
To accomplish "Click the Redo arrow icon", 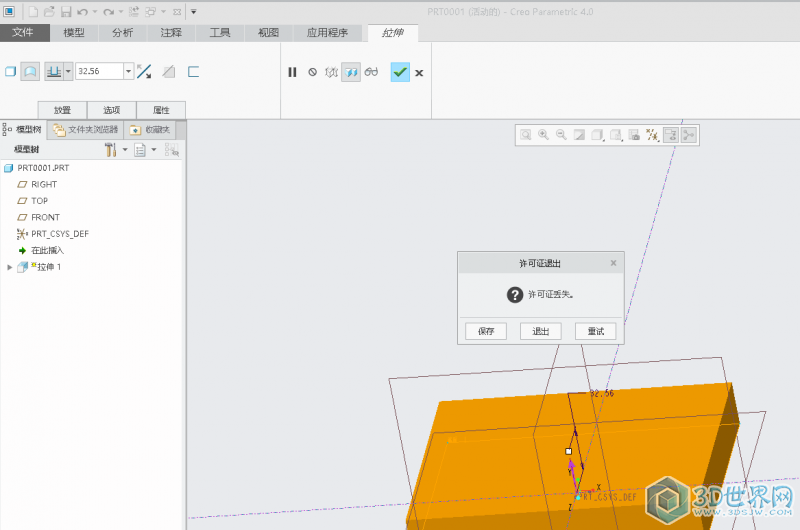I will coord(108,11).
